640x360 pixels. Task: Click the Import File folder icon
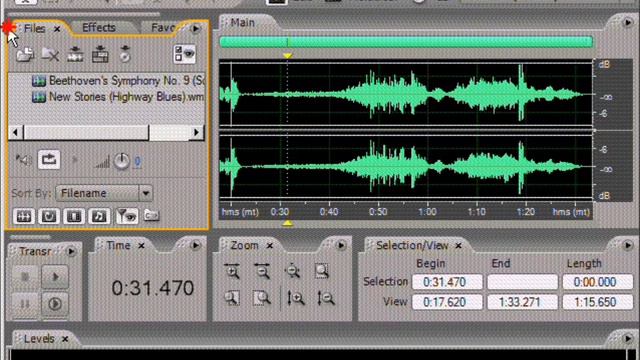[x=25, y=55]
